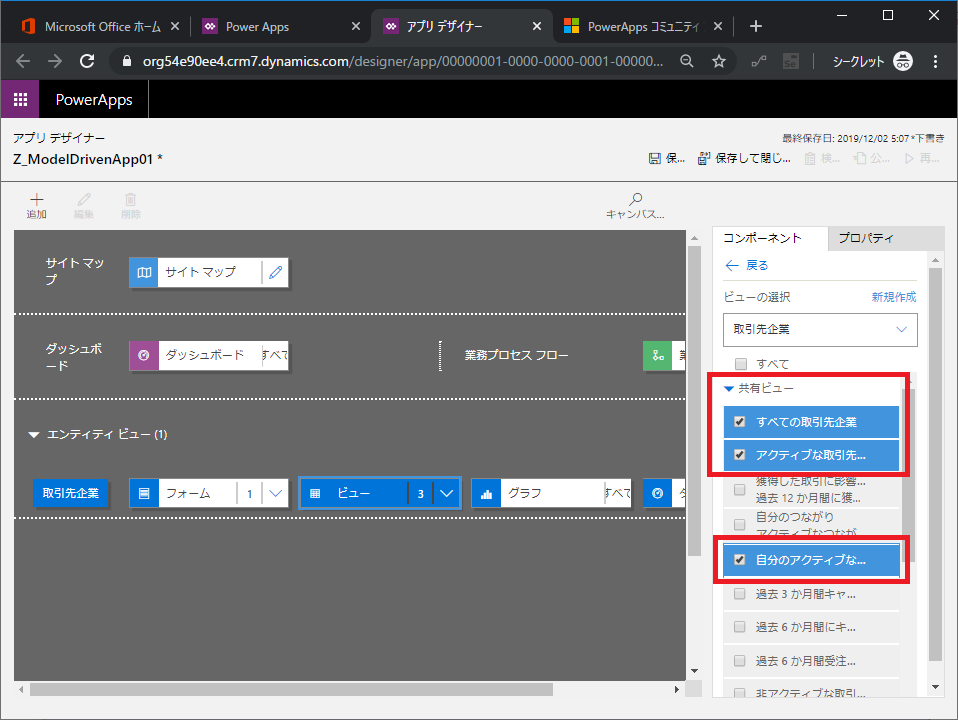The height and width of the screenshot is (720, 958).
Task: Click the blue 取引先企業 entity button
Action: 70,493
